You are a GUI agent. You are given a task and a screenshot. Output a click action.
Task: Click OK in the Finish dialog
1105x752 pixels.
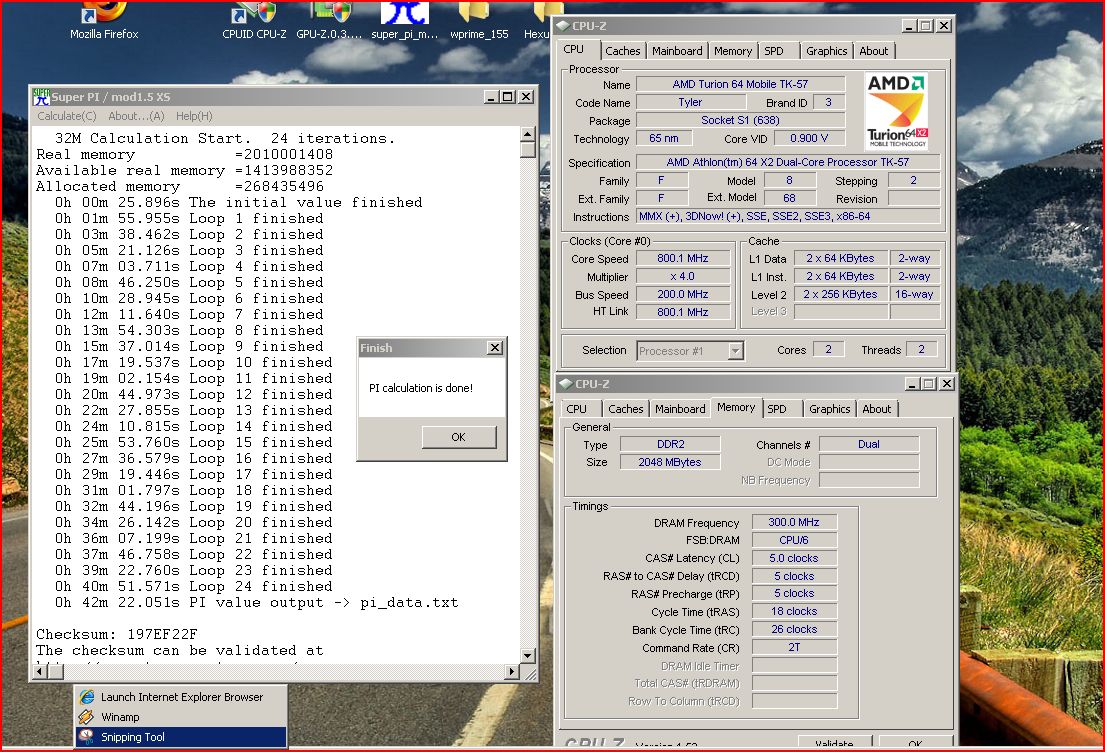(459, 437)
